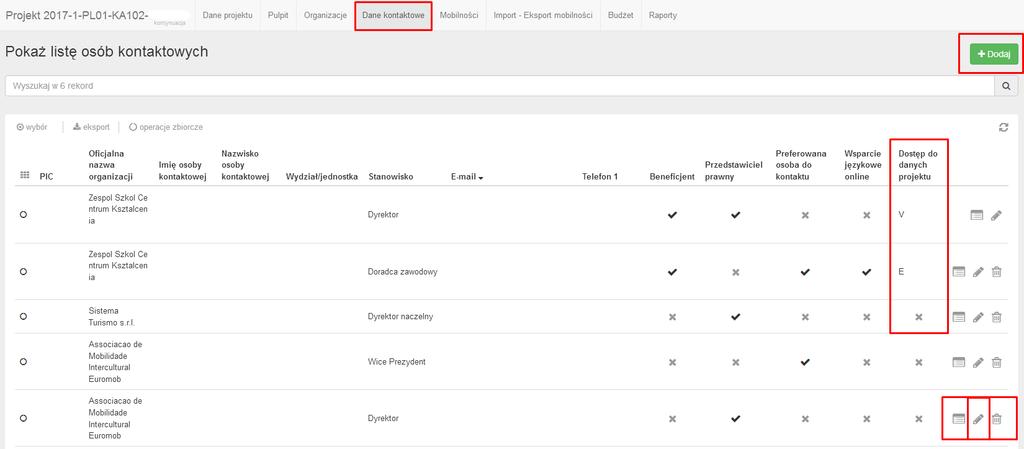
Task: Open the Raporty tab
Action: pos(663,15)
